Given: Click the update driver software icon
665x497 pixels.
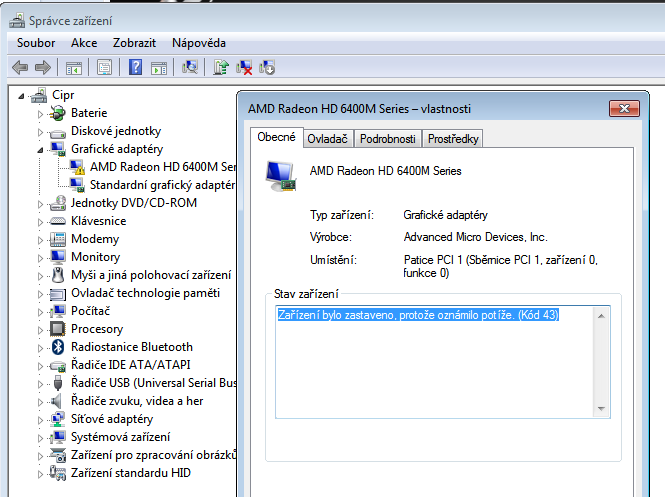Looking at the screenshot, I should click(x=221, y=67).
